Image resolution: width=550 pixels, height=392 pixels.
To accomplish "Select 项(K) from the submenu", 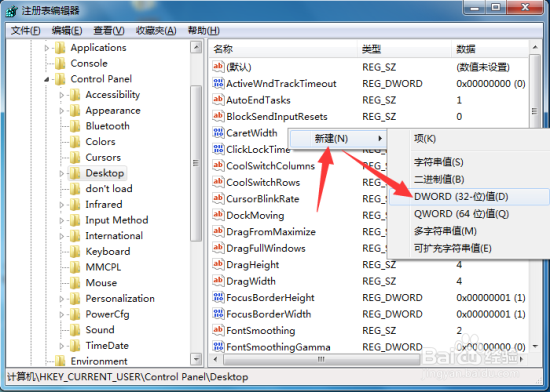I will pyautogui.click(x=469, y=139).
